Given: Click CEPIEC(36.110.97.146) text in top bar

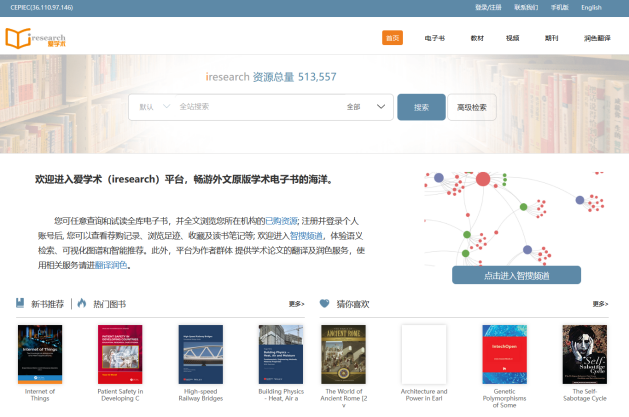Looking at the screenshot, I should click(42, 7).
